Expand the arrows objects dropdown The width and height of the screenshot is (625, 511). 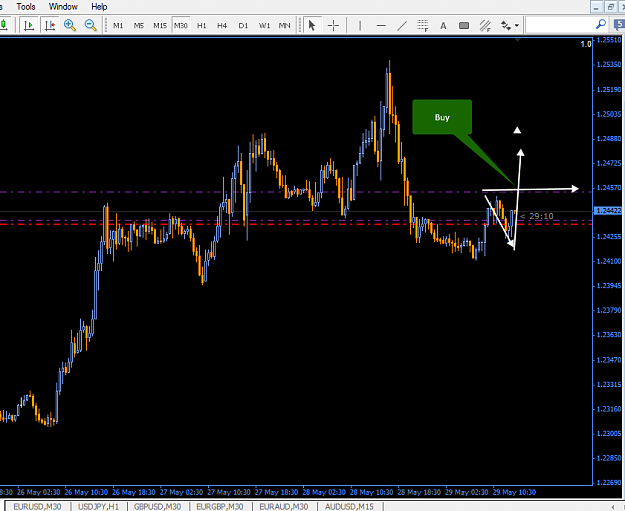click(517, 26)
